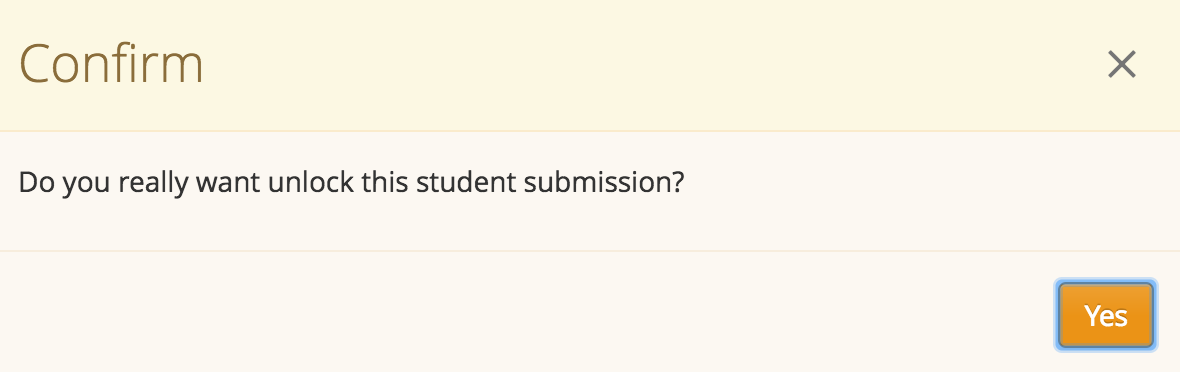Click the orange Yes button
Screen dimensions: 1180x372
pos(1105,316)
